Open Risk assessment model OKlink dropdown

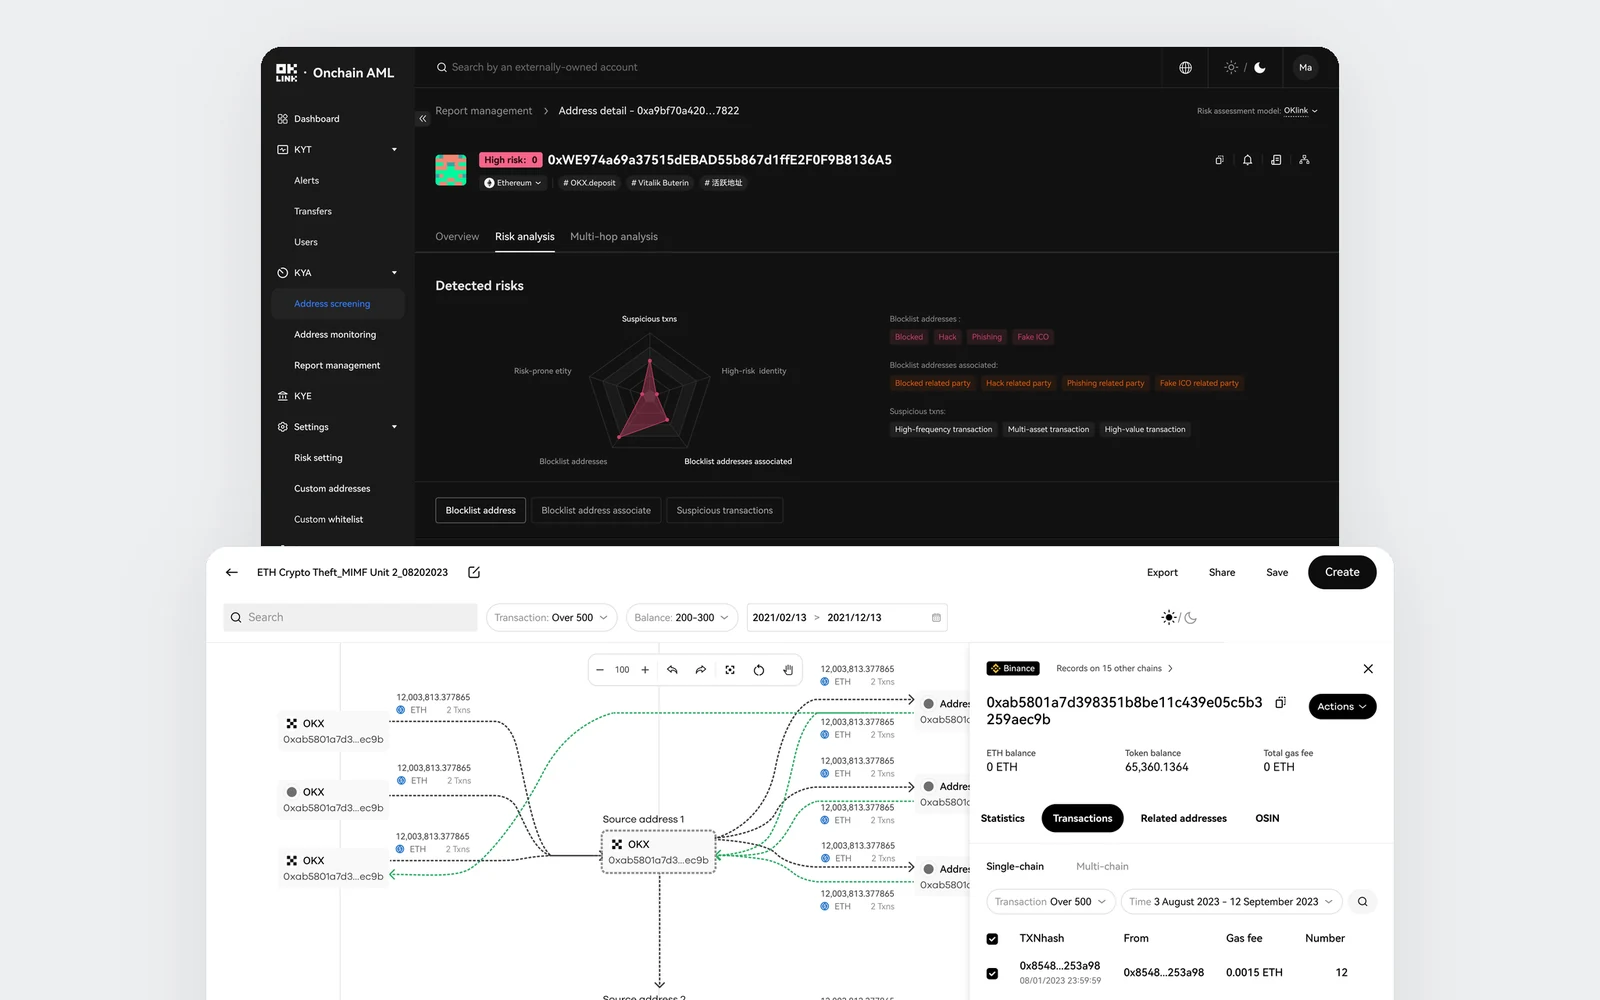click(1301, 111)
